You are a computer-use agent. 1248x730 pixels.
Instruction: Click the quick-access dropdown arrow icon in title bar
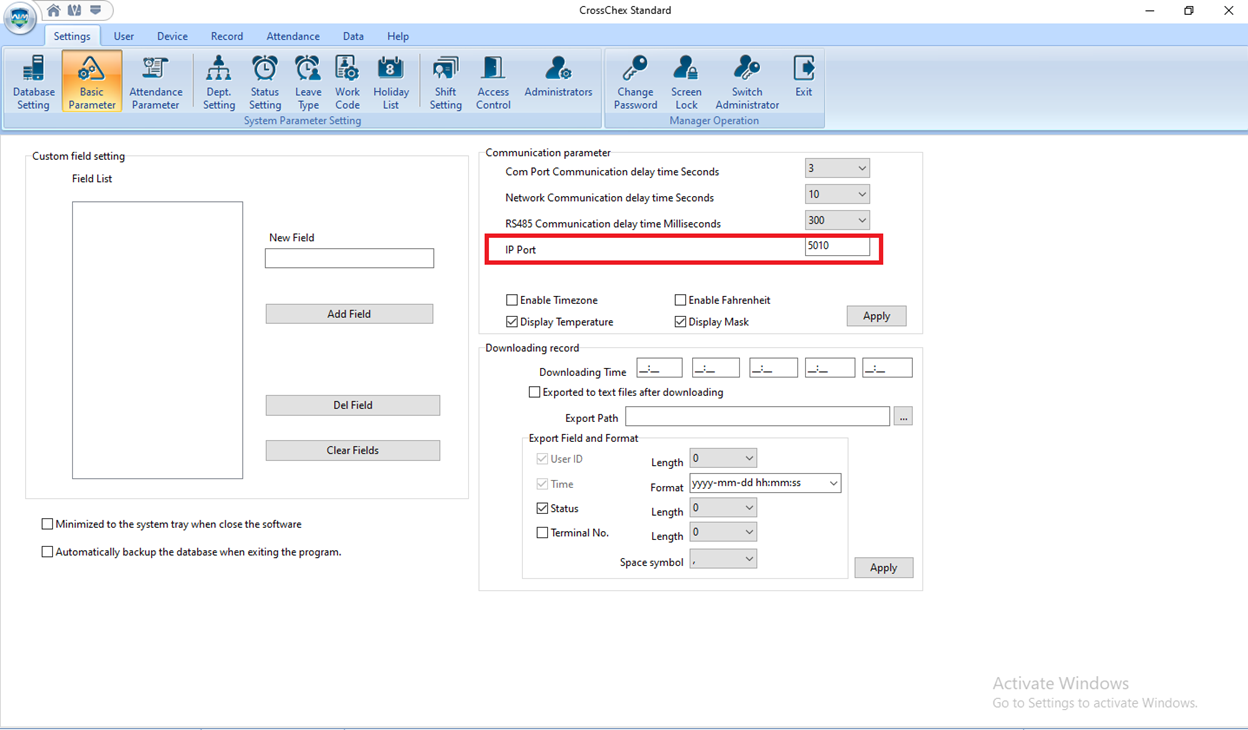96,10
